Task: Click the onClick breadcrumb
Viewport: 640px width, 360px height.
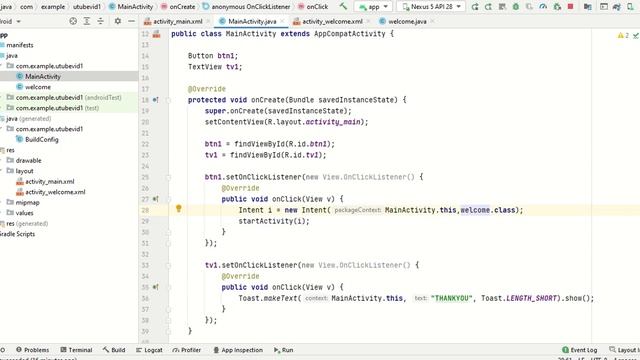Action: (313, 7)
